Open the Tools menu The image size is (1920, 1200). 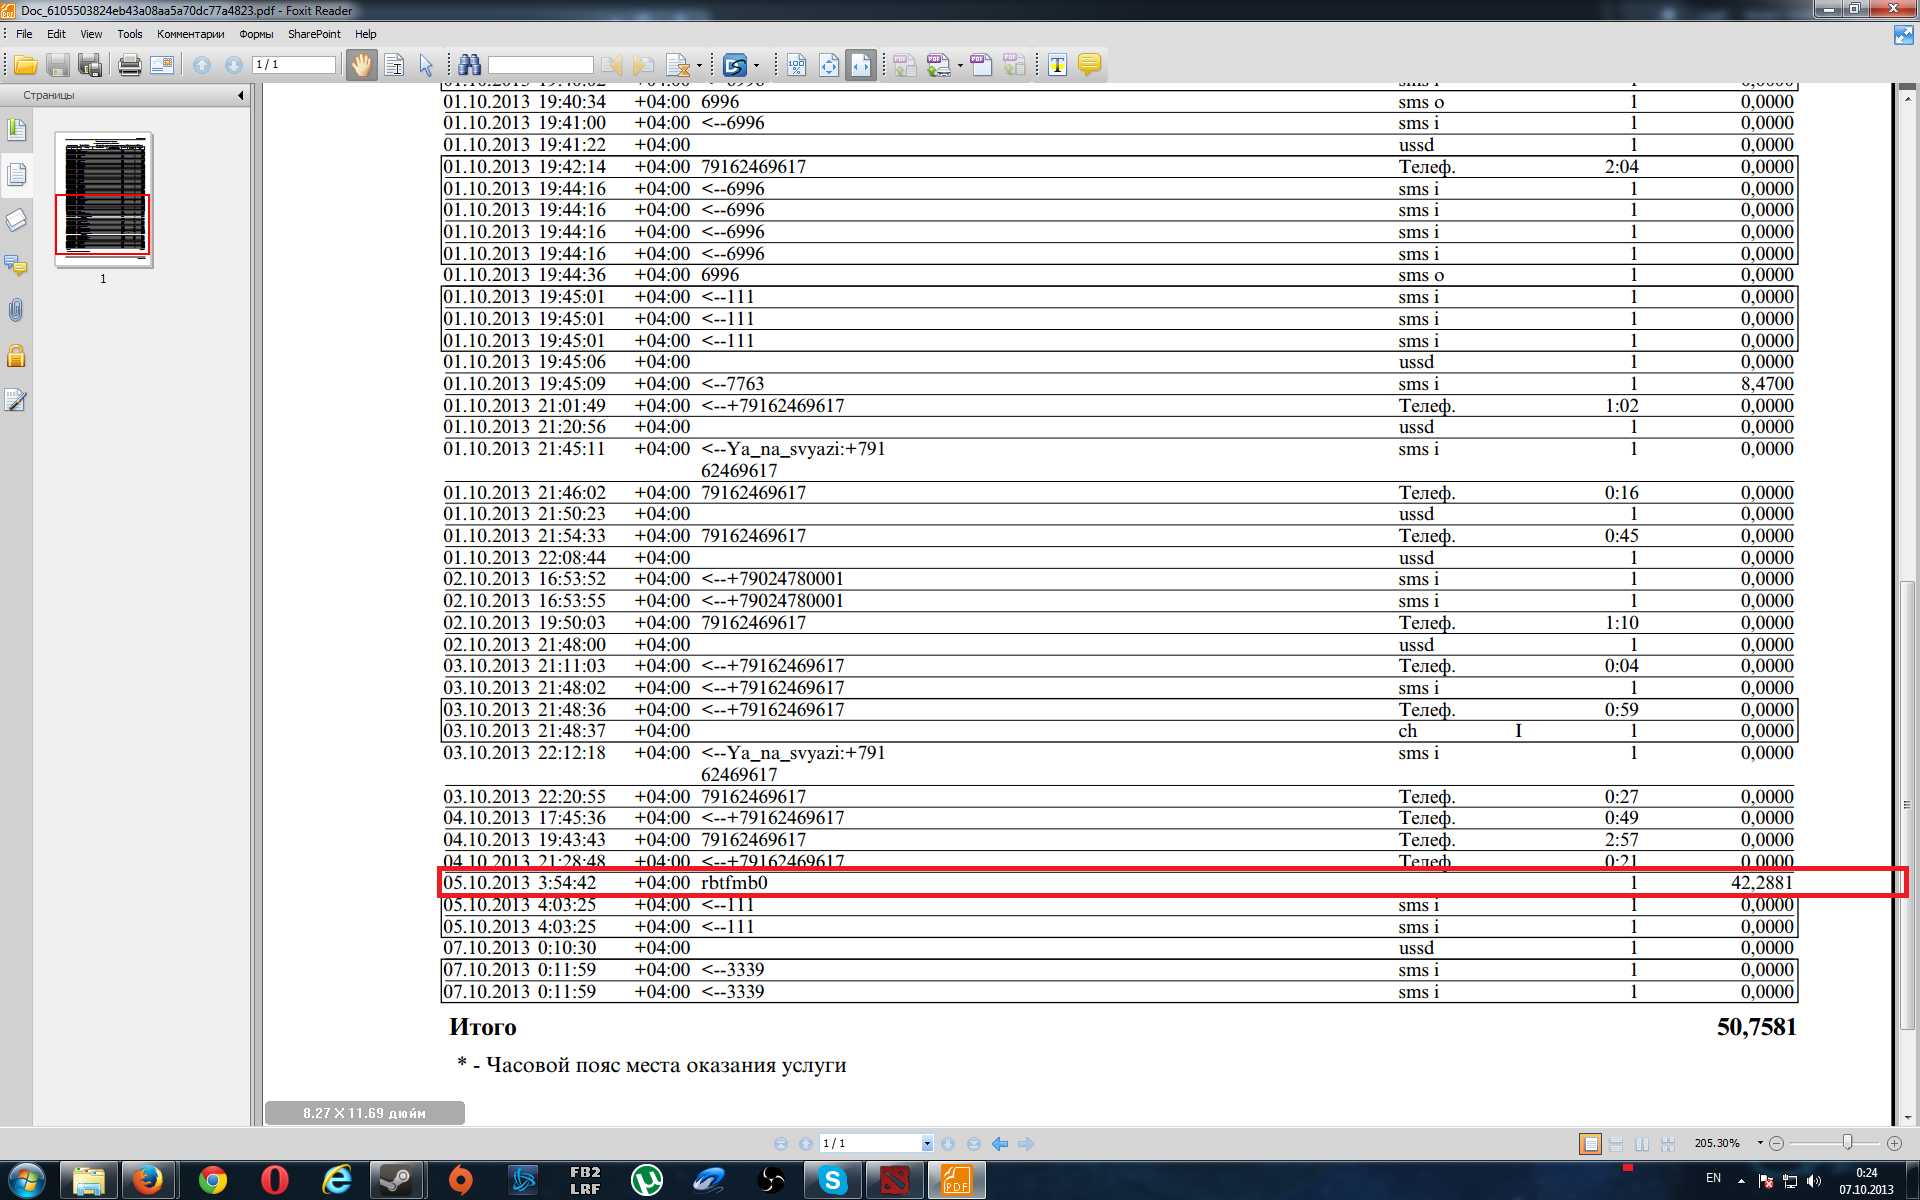point(130,34)
